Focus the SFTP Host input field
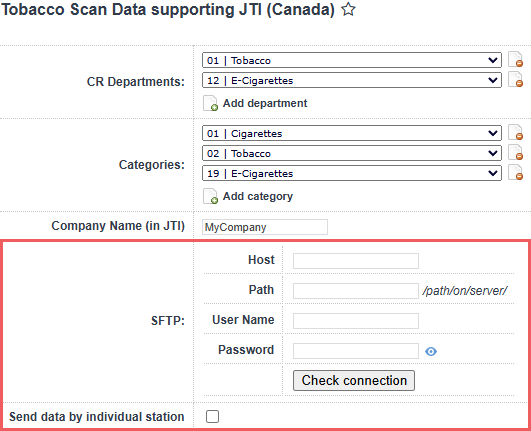 click(x=356, y=261)
